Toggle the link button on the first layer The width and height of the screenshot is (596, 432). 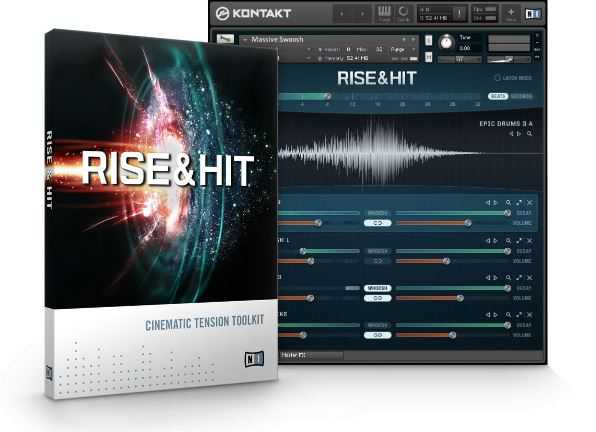[x=377, y=223]
